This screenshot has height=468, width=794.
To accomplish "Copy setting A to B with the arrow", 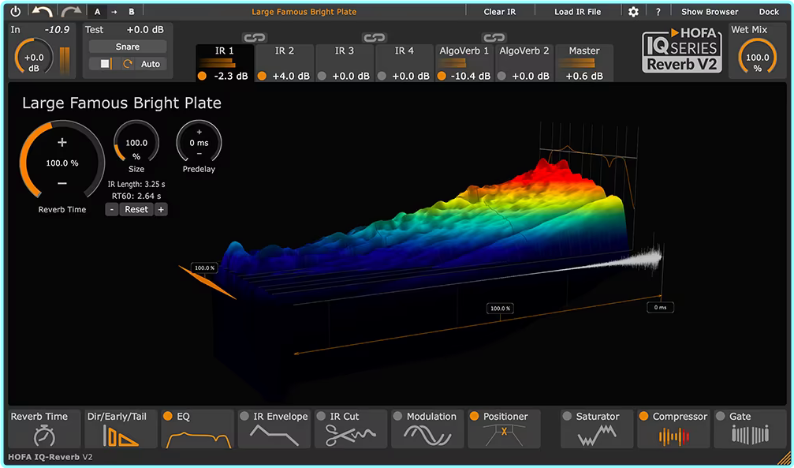I will [114, 12].
